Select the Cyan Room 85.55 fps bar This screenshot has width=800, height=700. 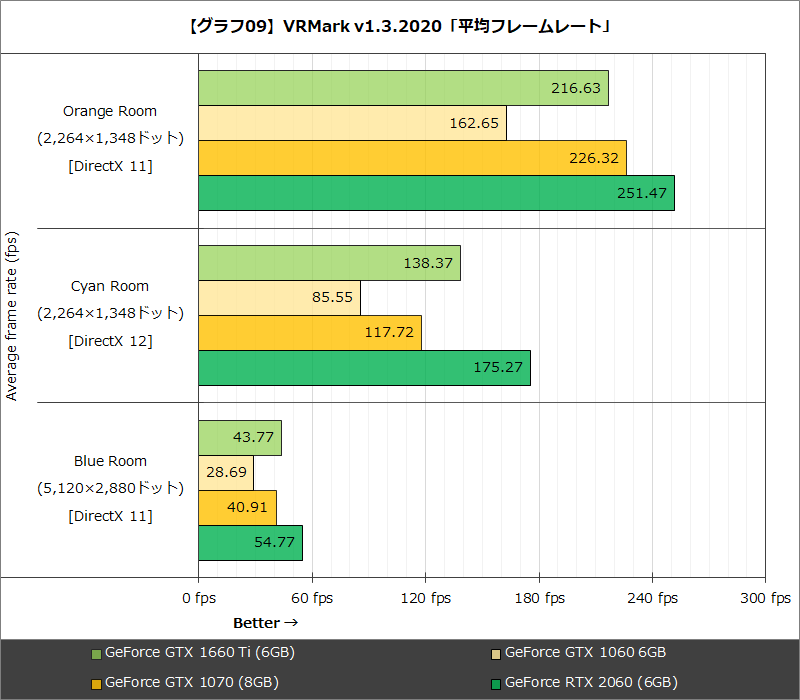280,297
